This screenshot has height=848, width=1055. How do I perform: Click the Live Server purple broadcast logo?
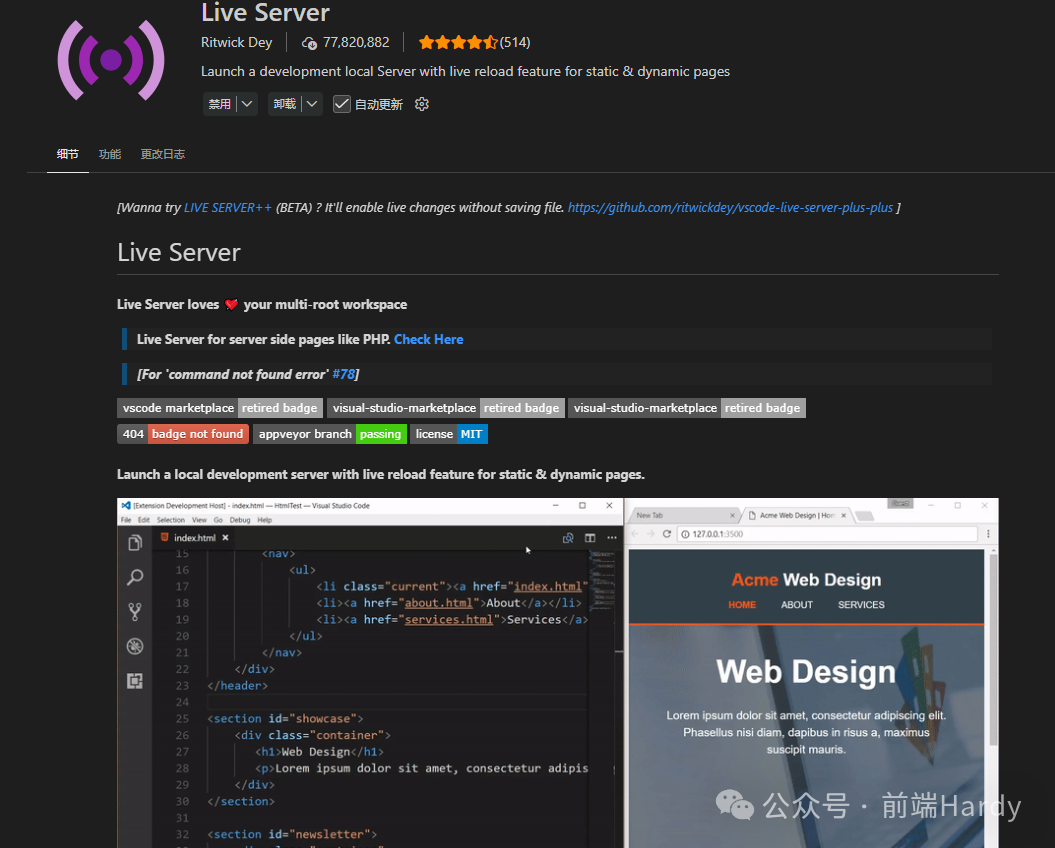click(111, 60)
